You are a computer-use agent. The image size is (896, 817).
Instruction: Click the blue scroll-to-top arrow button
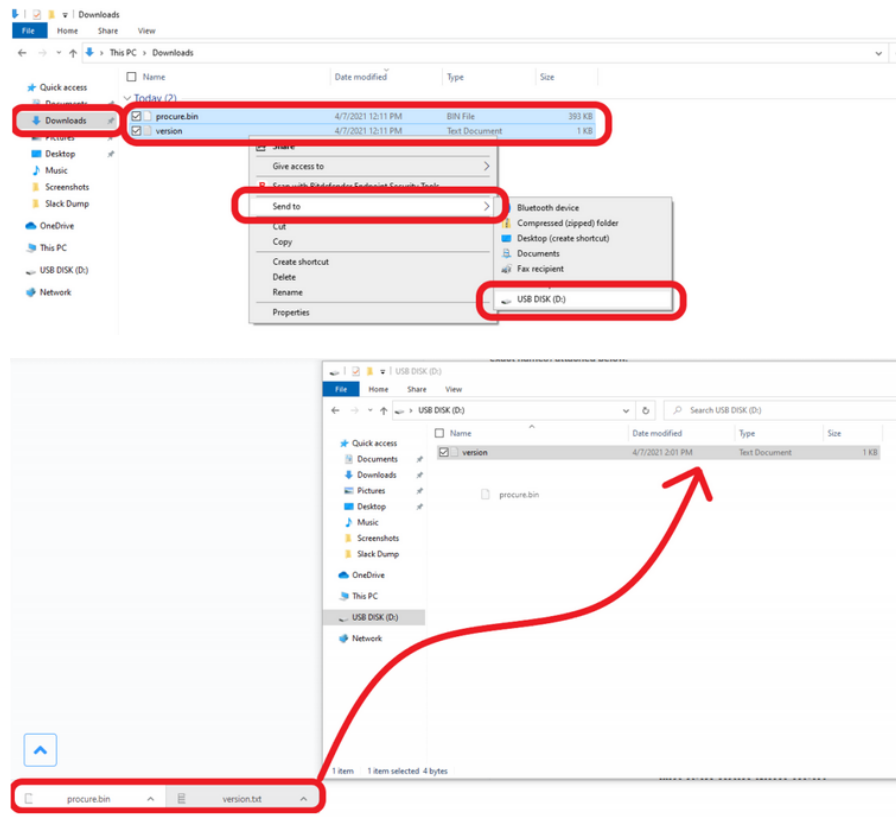pos(38,749)
